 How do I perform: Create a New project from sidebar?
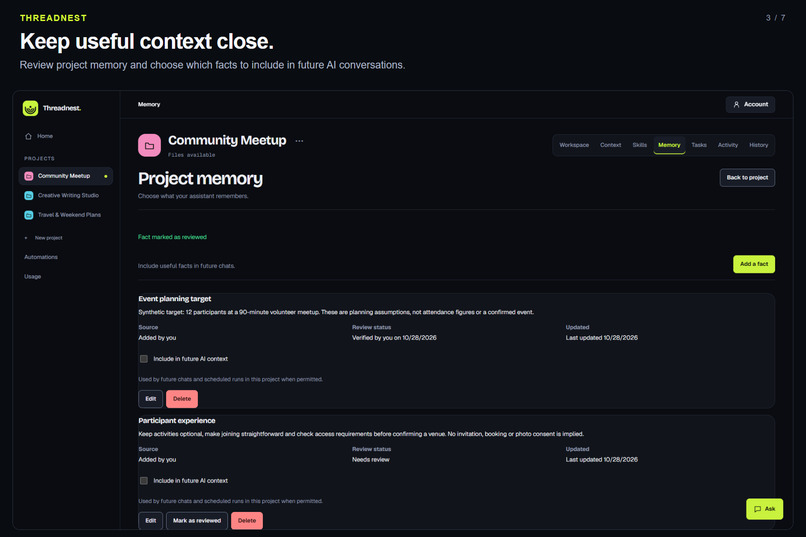(x=66, y=238)
